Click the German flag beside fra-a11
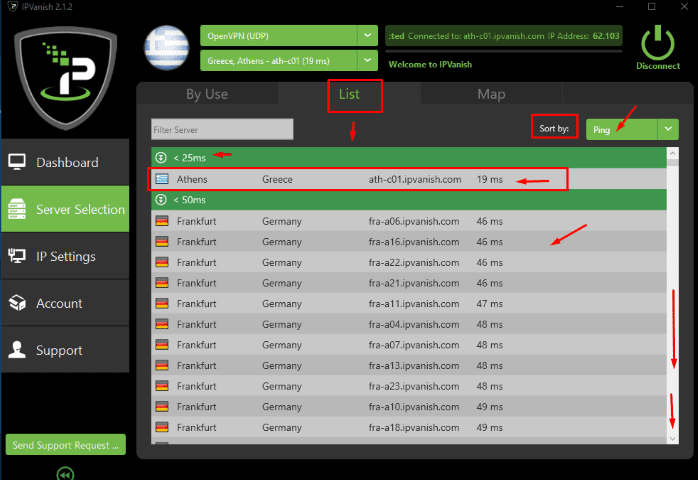The width and height of the screenshot is (698, 480). tap(162, 303)
